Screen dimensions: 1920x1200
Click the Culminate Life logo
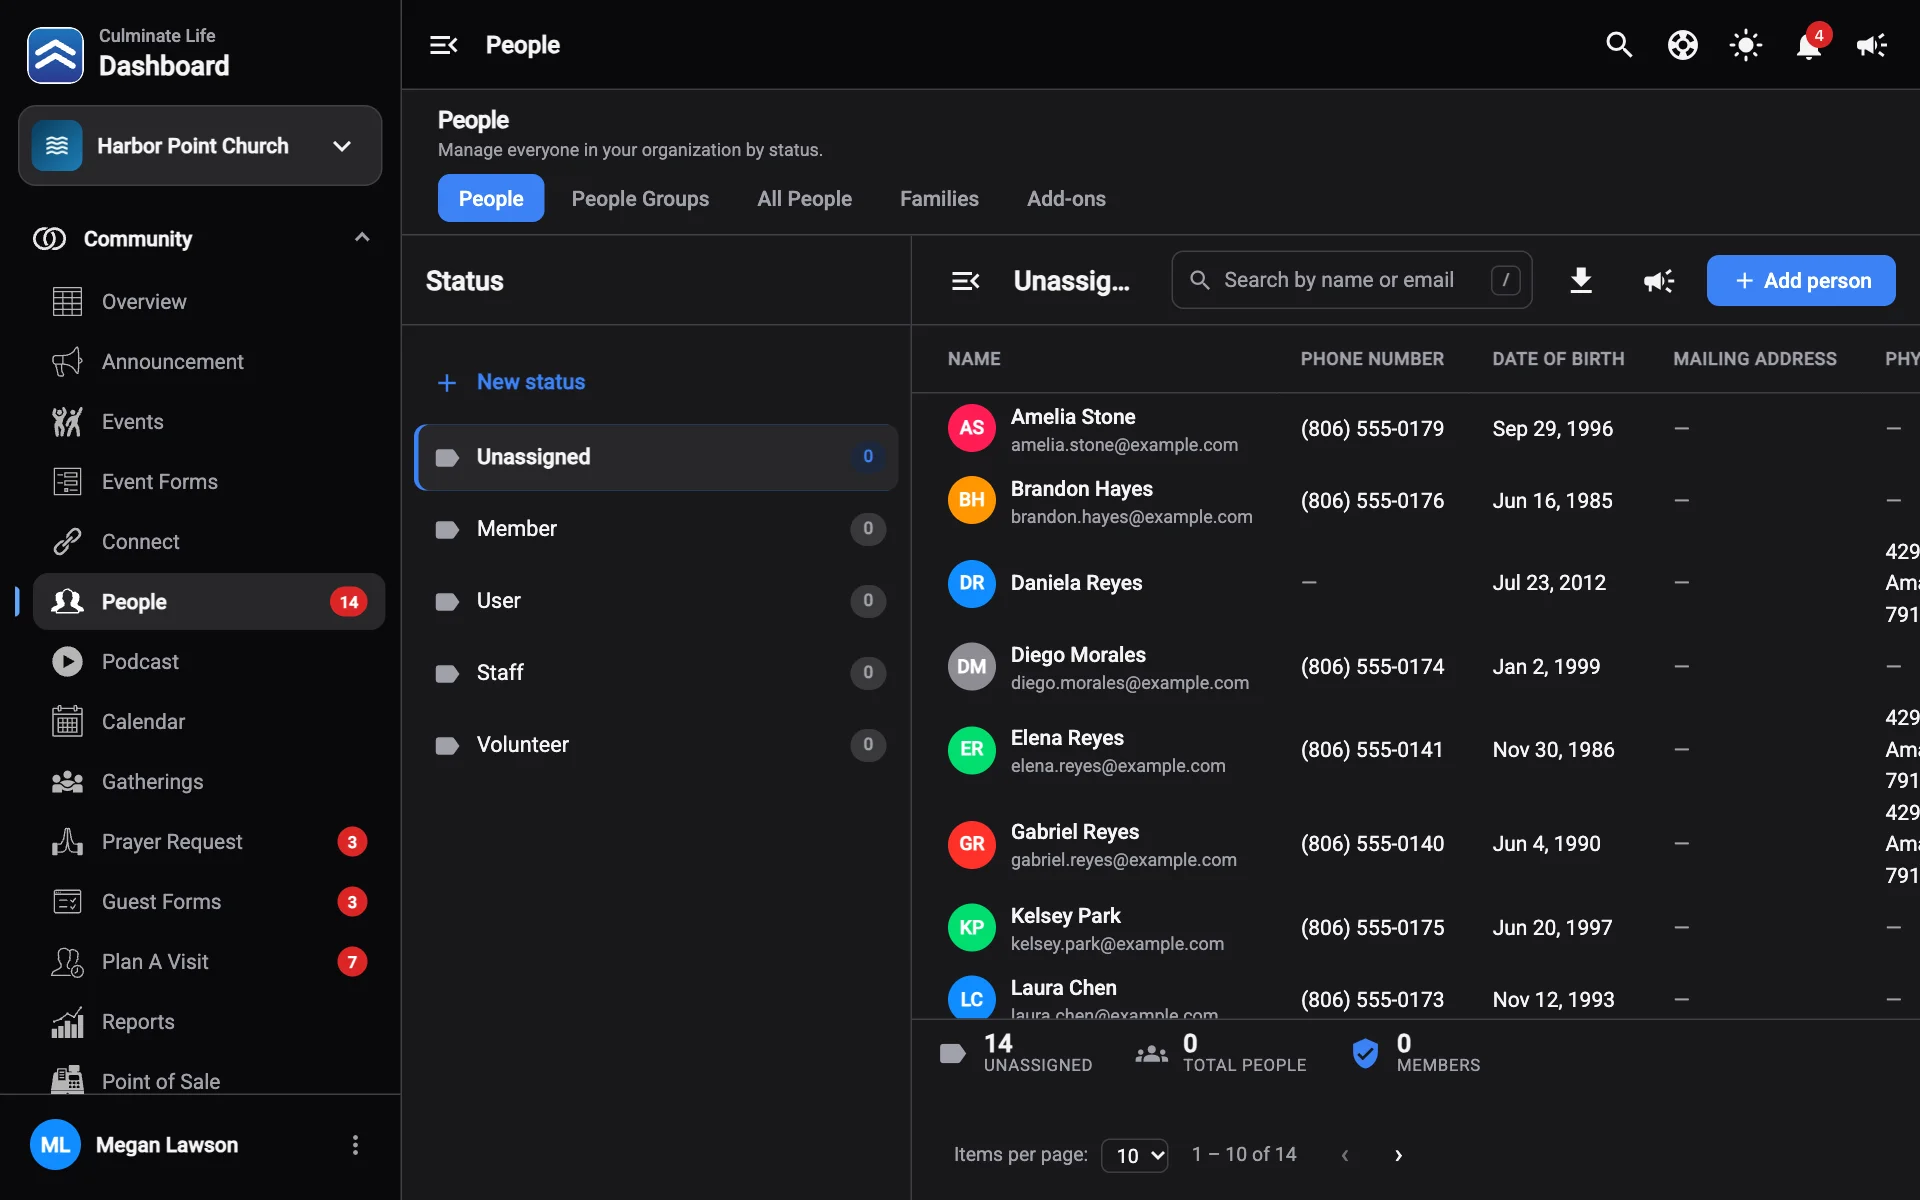point(55,55)
